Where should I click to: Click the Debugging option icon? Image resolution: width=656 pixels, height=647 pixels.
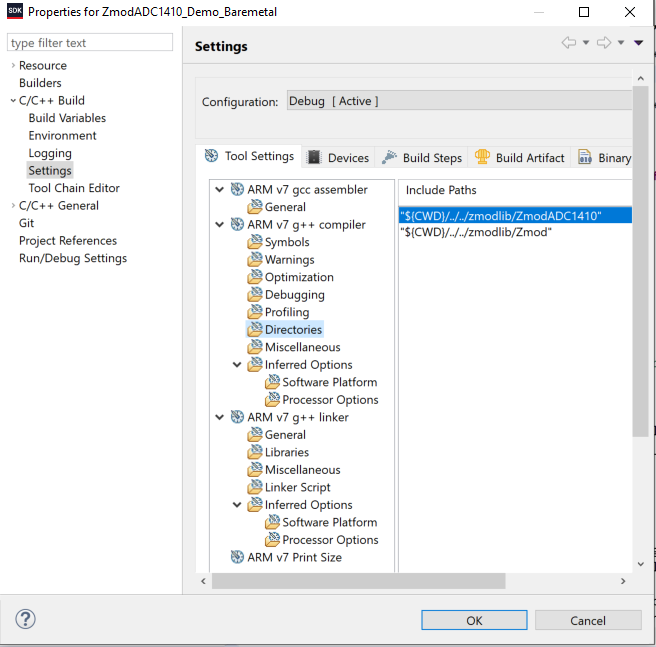pyautogui.click(x=254, y=295)
